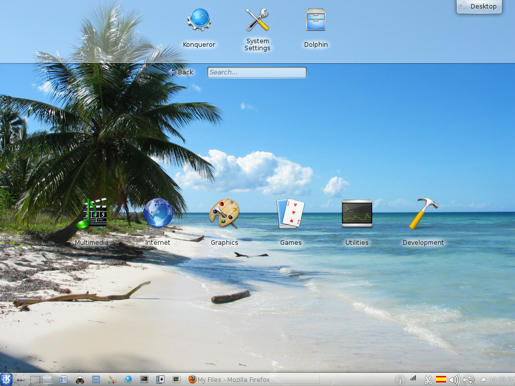Image resolution: width=515 pixels, height=386 pixels.
Task: Open the Klipper scissors clipboard icon
Action: click(x=429, y=380)
